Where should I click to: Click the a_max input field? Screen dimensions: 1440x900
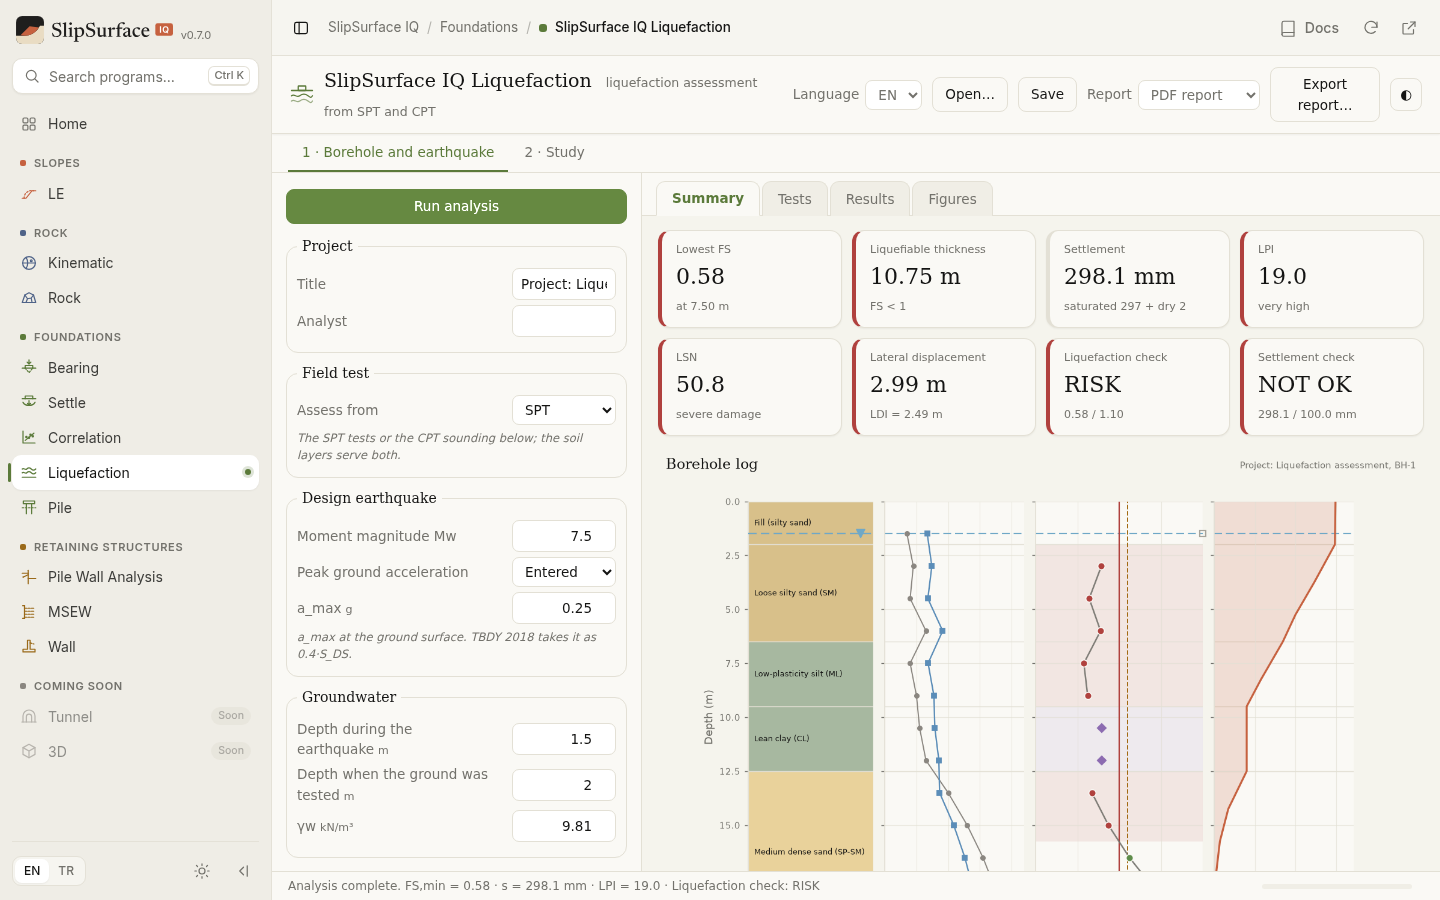point(564,608)
